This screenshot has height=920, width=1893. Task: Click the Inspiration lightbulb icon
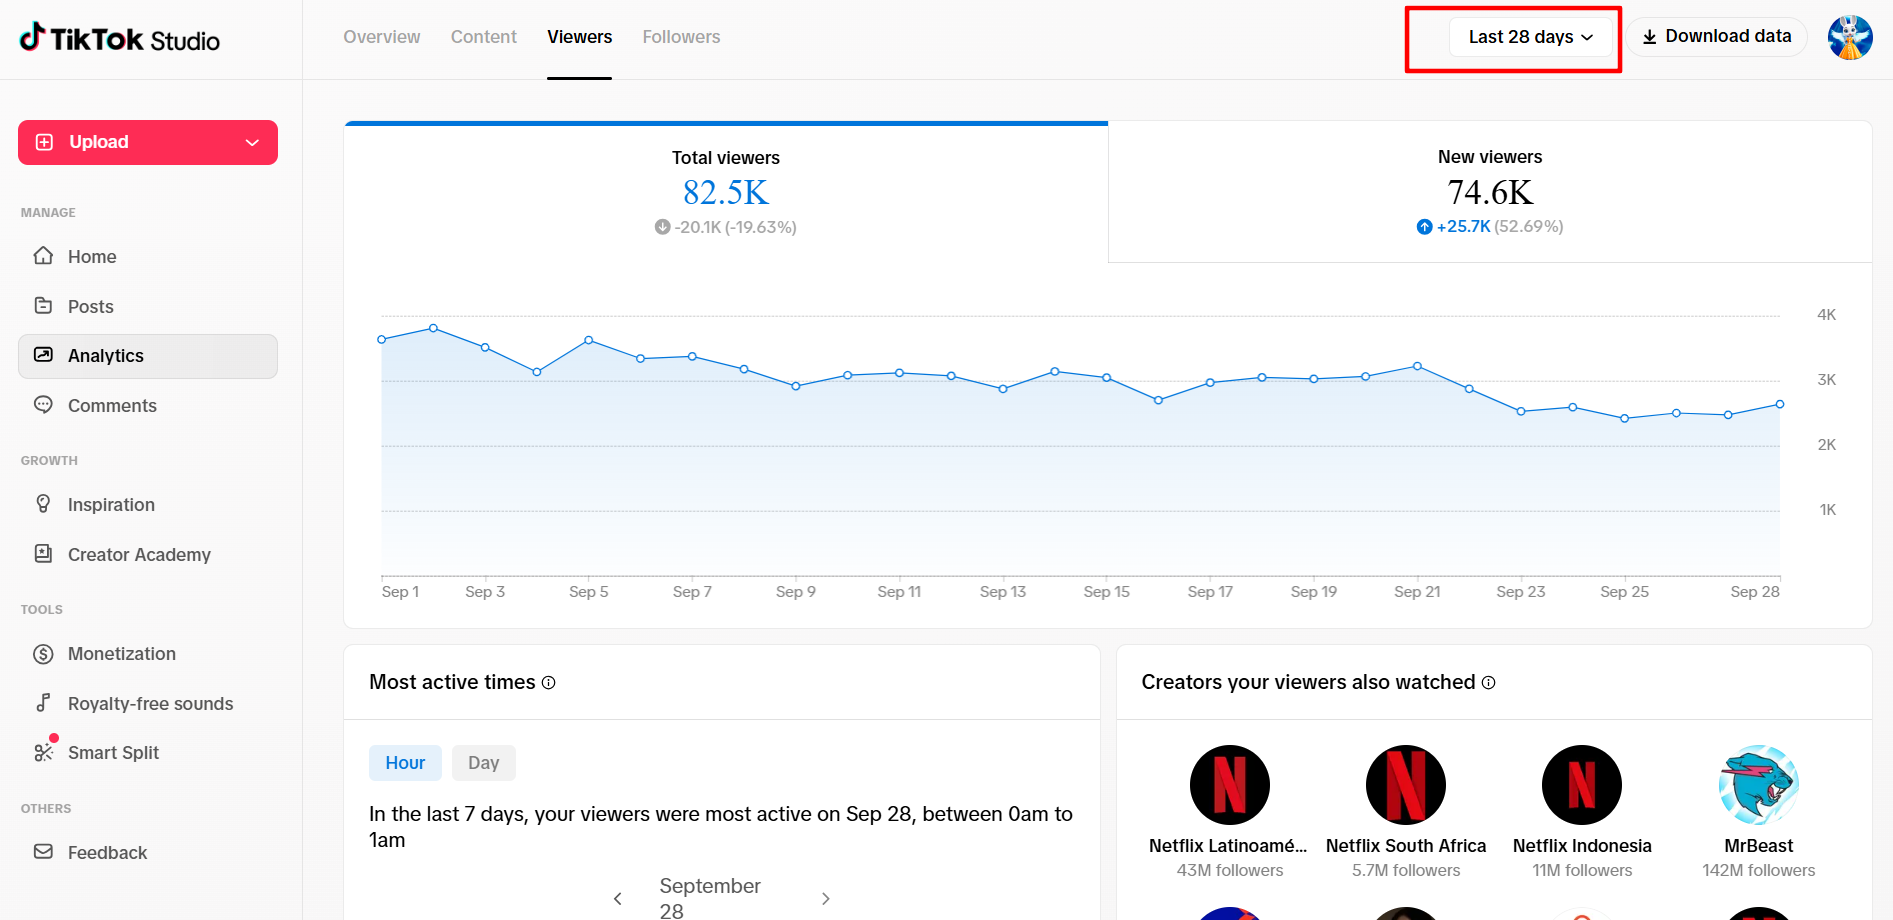coord(43,504)
